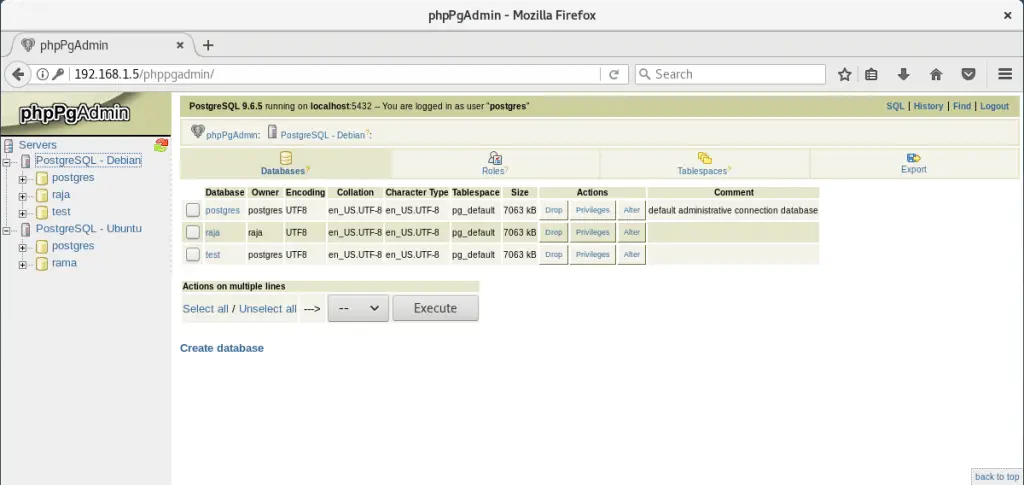Check the test database row checkbox
This screenshot has width=1024, height=485.
[x=193, y=255]
